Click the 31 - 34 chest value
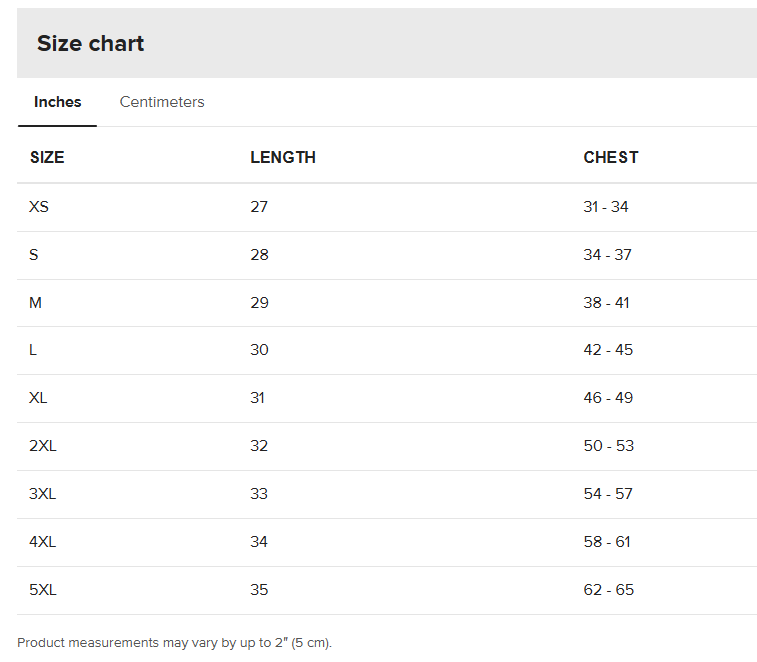Viewport: 757px width, 662px height. [606, 207]
